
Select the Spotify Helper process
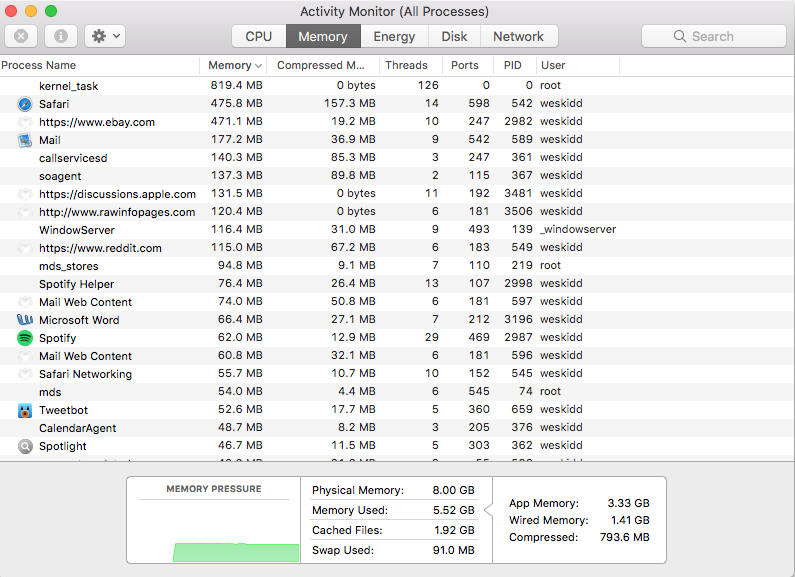(x=397, y=284)
